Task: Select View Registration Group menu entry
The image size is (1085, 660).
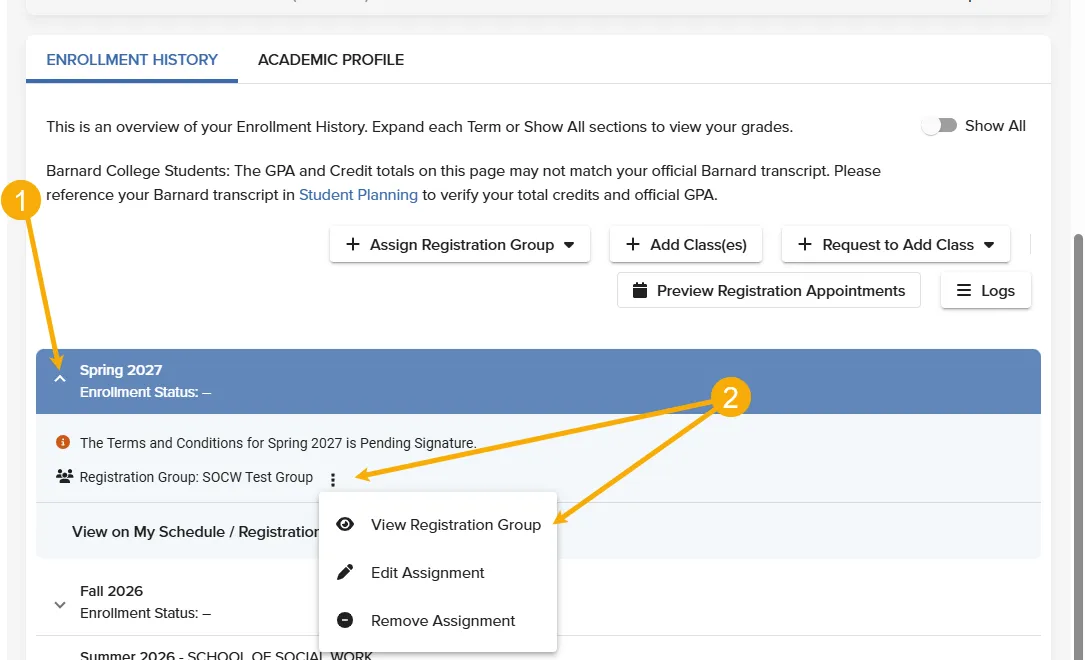Action: [438, 524]
